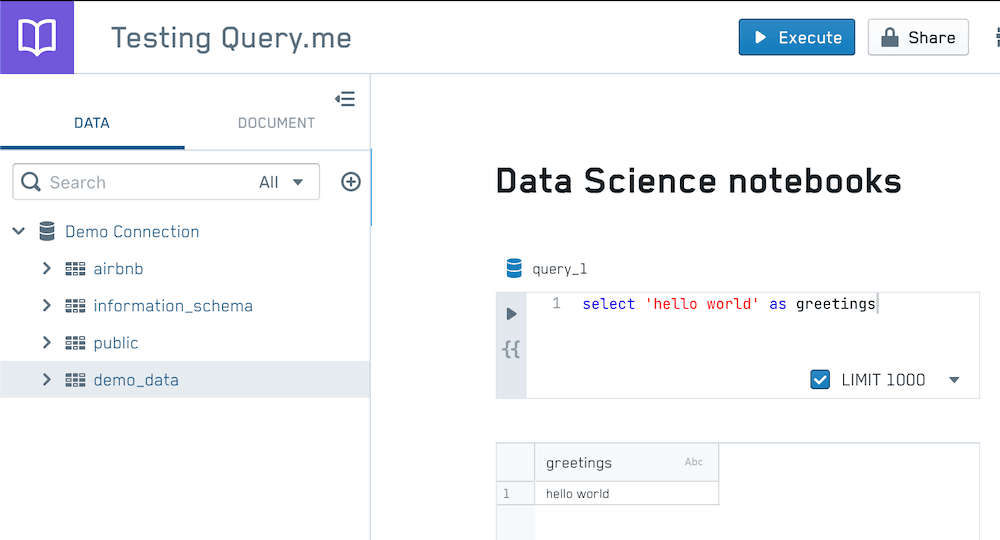Click the Abc type indicator in greetings column

click(694, 462)
